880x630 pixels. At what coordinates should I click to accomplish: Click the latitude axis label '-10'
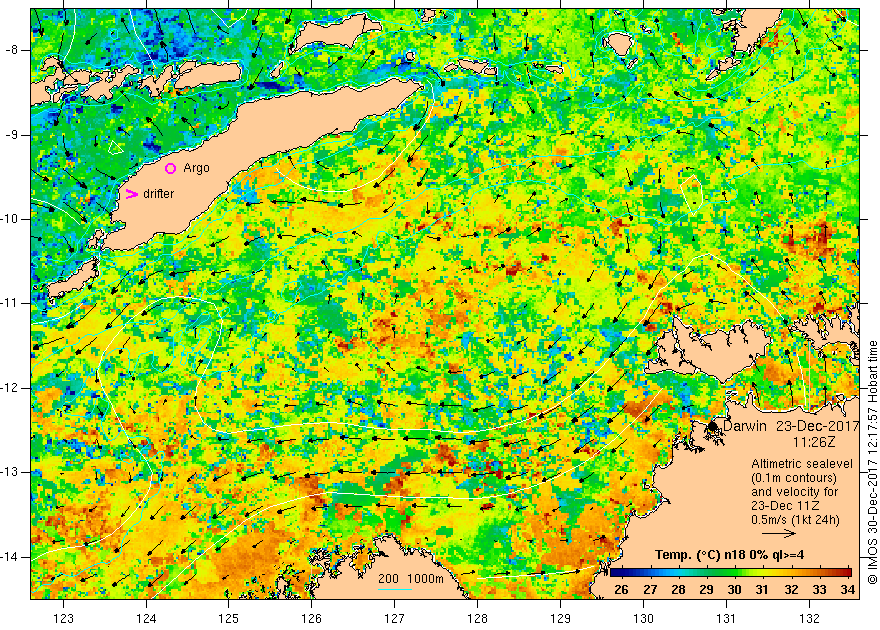(x=11, y=219)
